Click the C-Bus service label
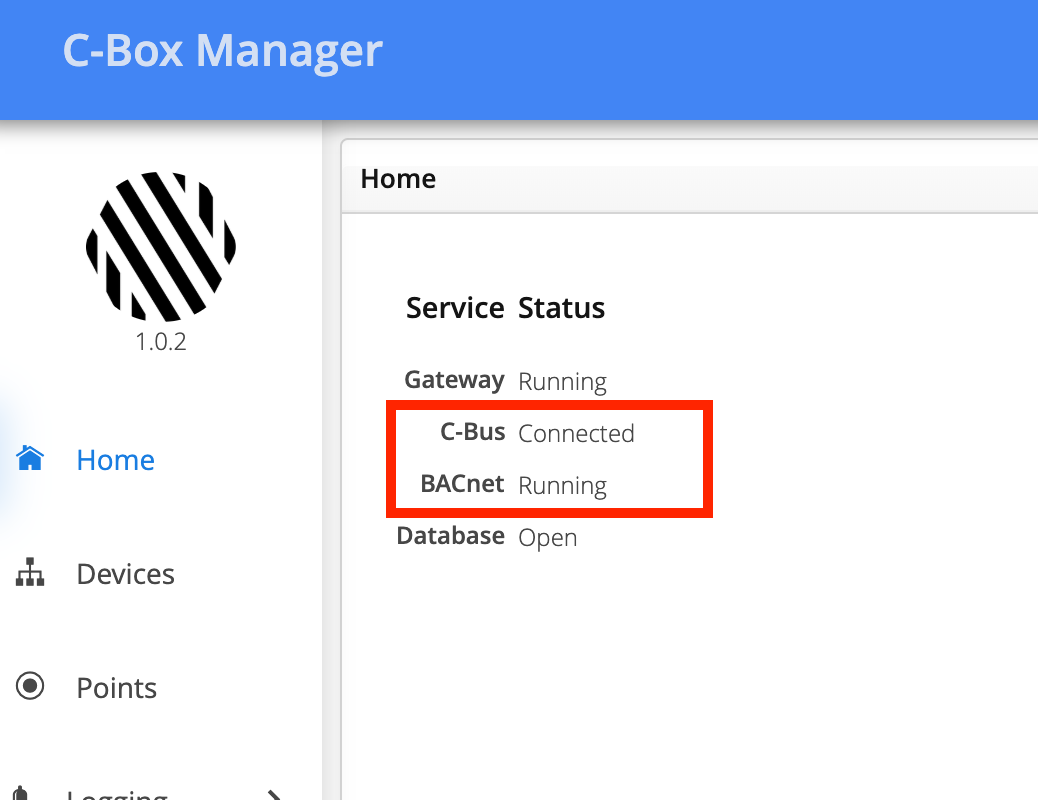Viewport: 1038px width, 800px height. pyautogui.click(x=472, y=432)
